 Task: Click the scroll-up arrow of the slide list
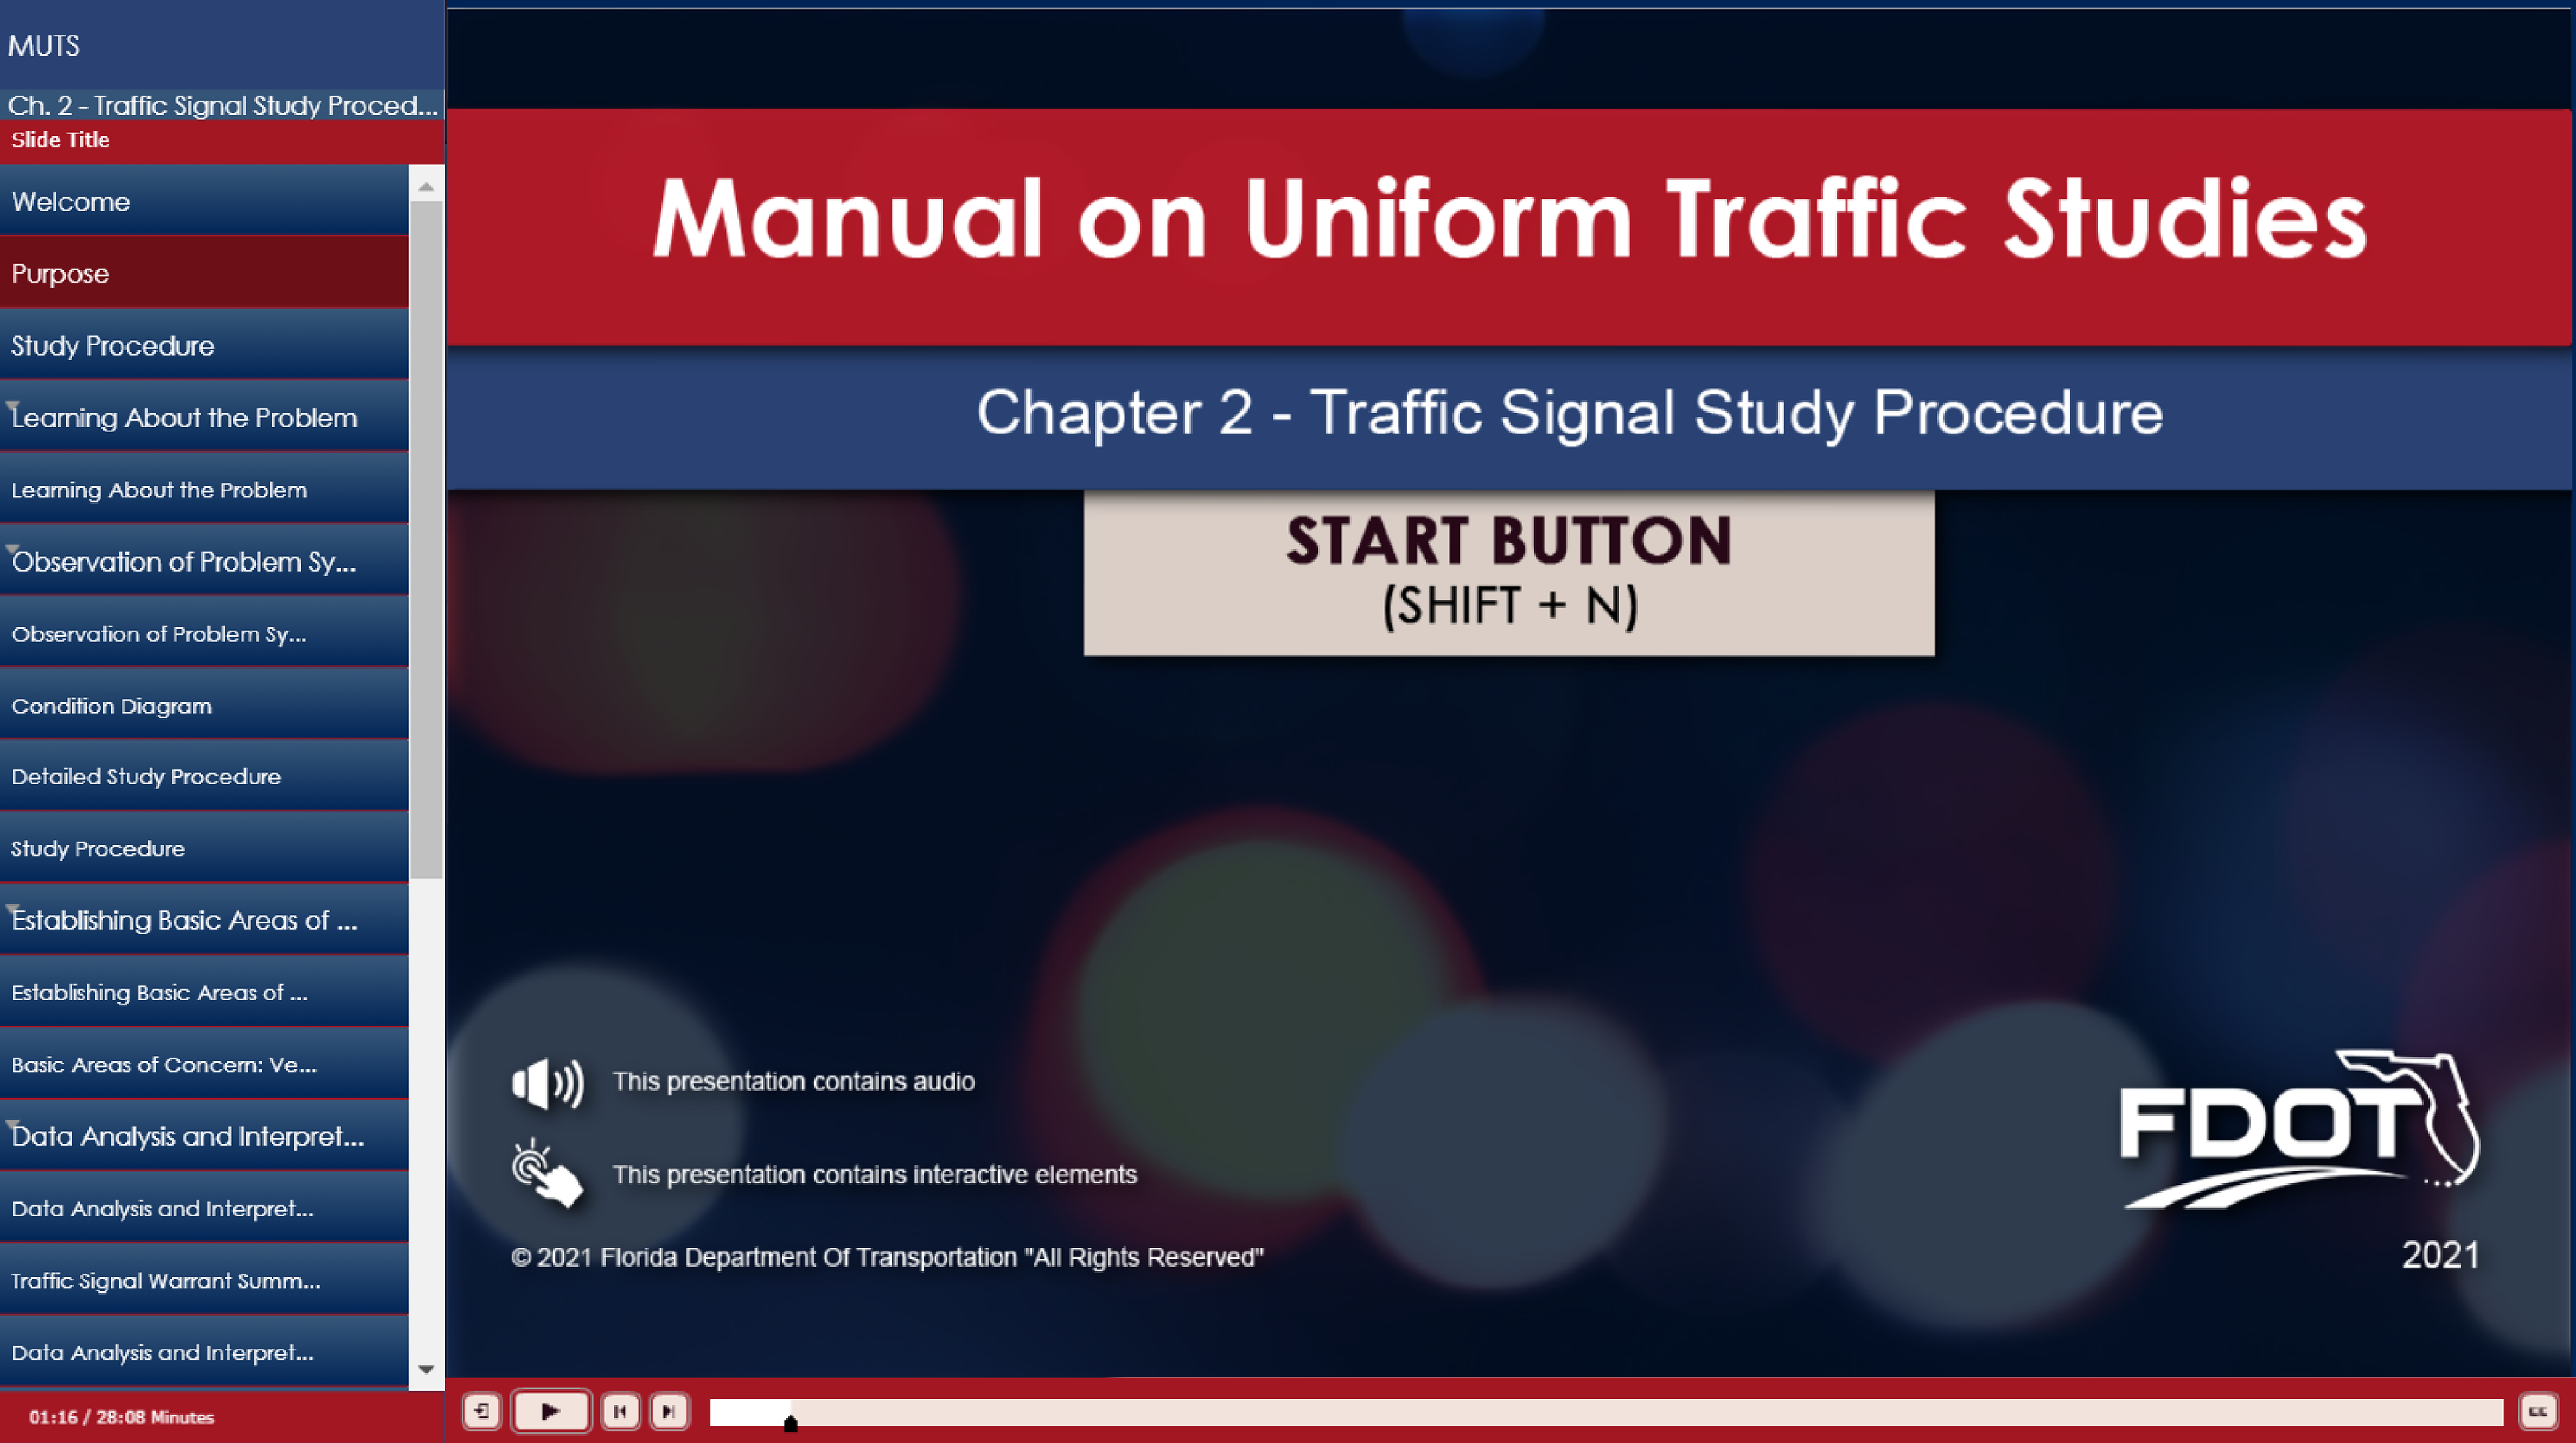tap(426, 187)
